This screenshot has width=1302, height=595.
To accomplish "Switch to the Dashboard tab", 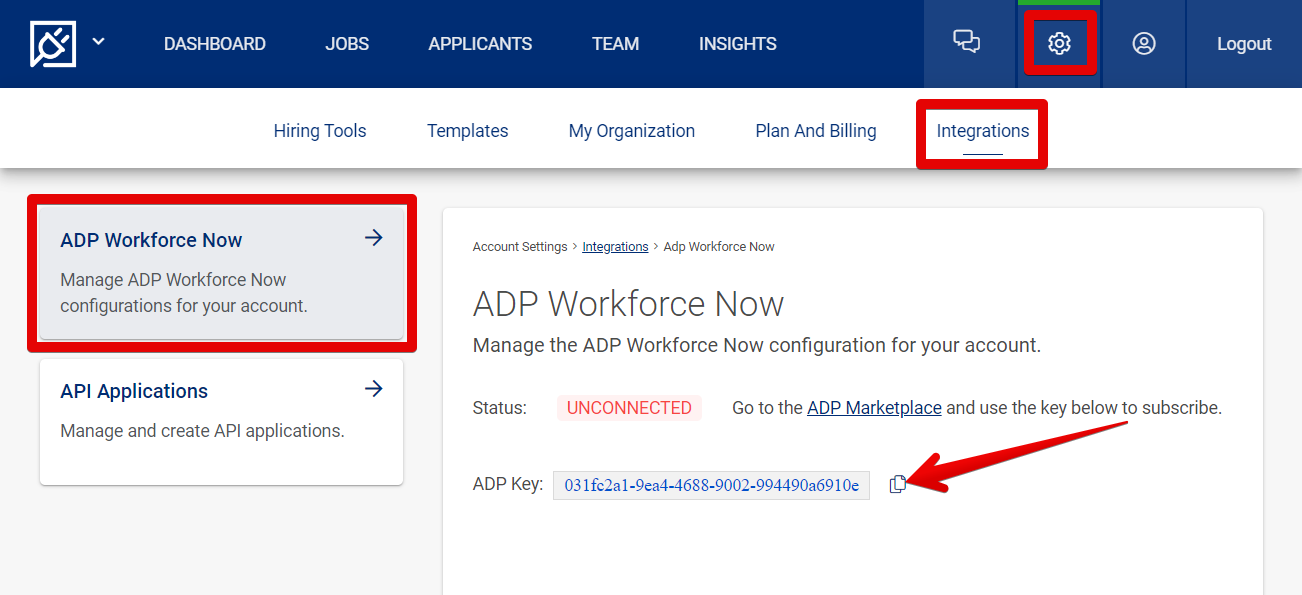I will (x=215, y=43).
